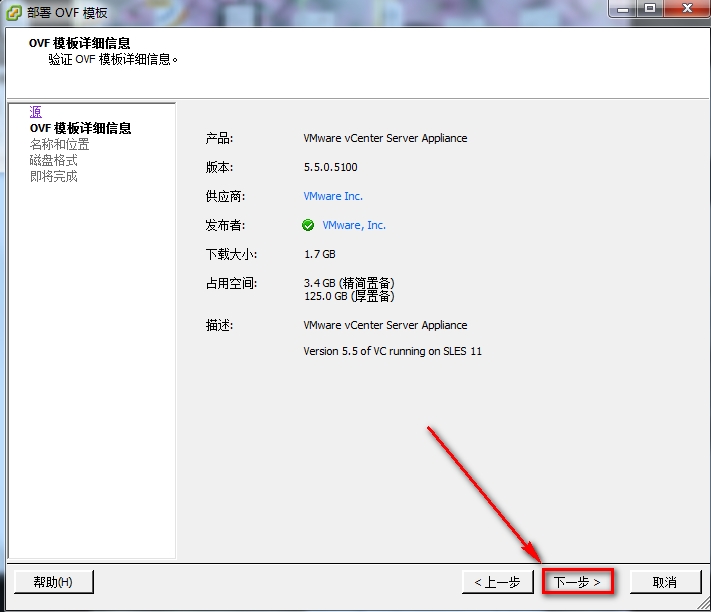The width and height of the screenshot is (711, 612).
Task: Select 磁盘格式 step in sidebar
Action: click(x=54, y=160)
